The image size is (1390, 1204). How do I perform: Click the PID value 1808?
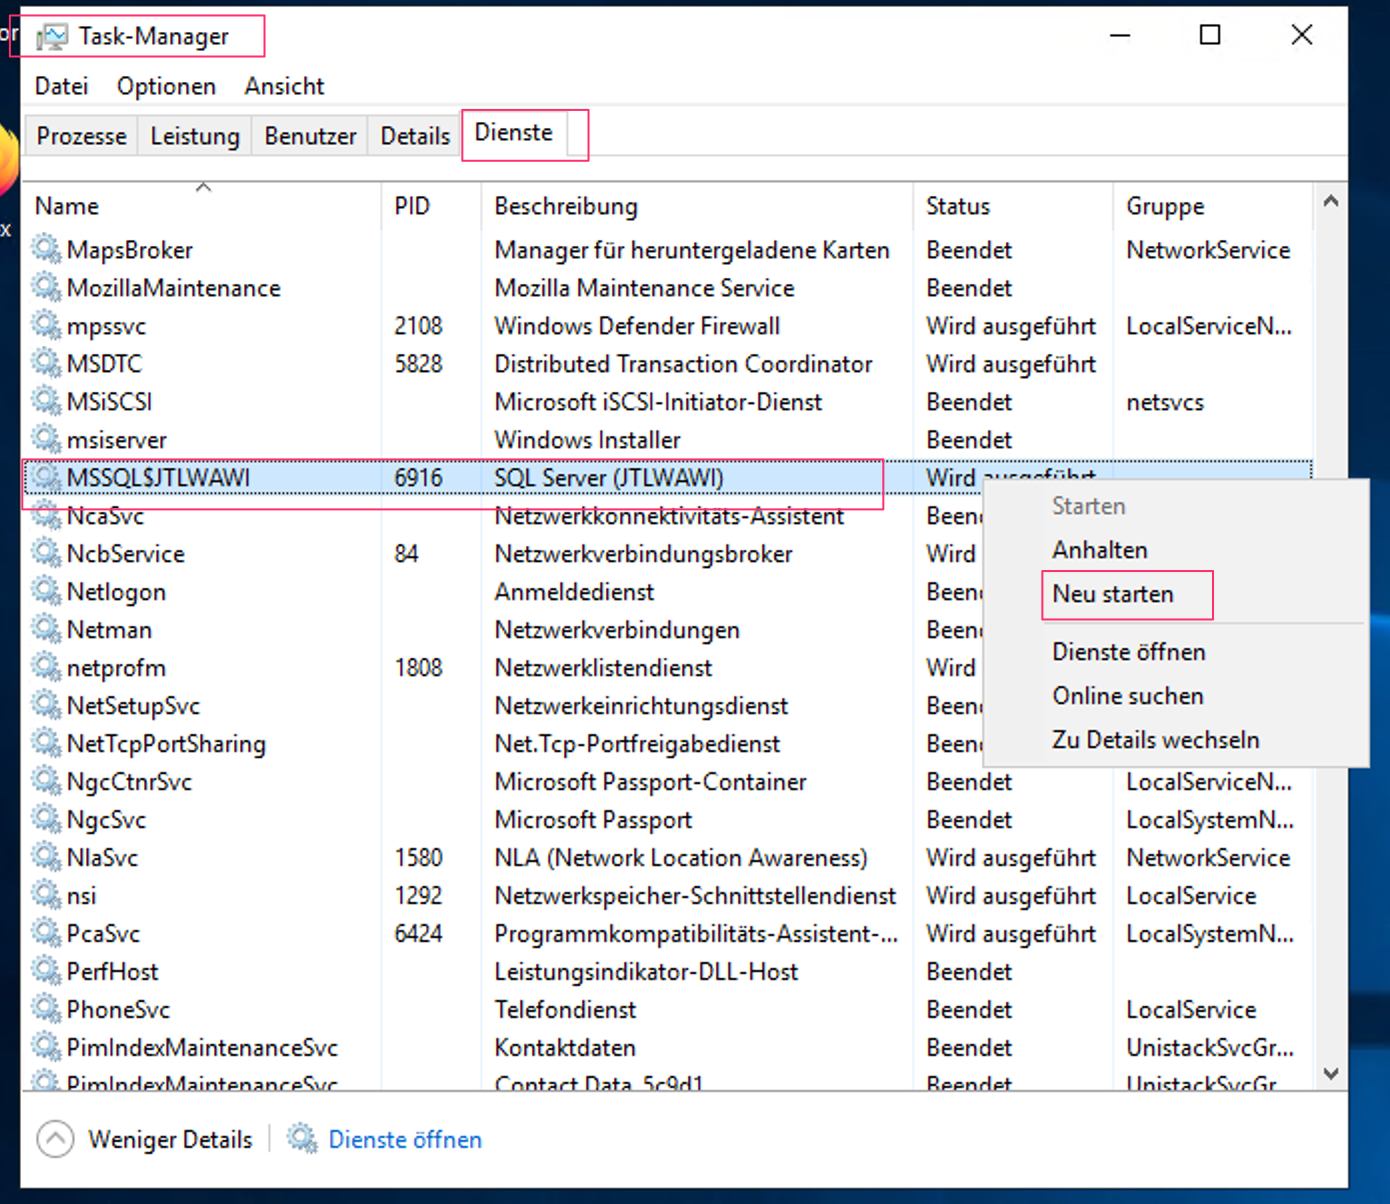coord(418,668)
